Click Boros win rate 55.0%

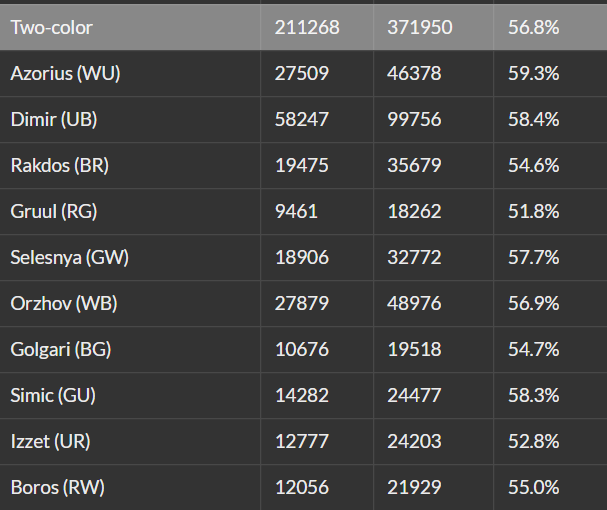click(x=533, y=488)
